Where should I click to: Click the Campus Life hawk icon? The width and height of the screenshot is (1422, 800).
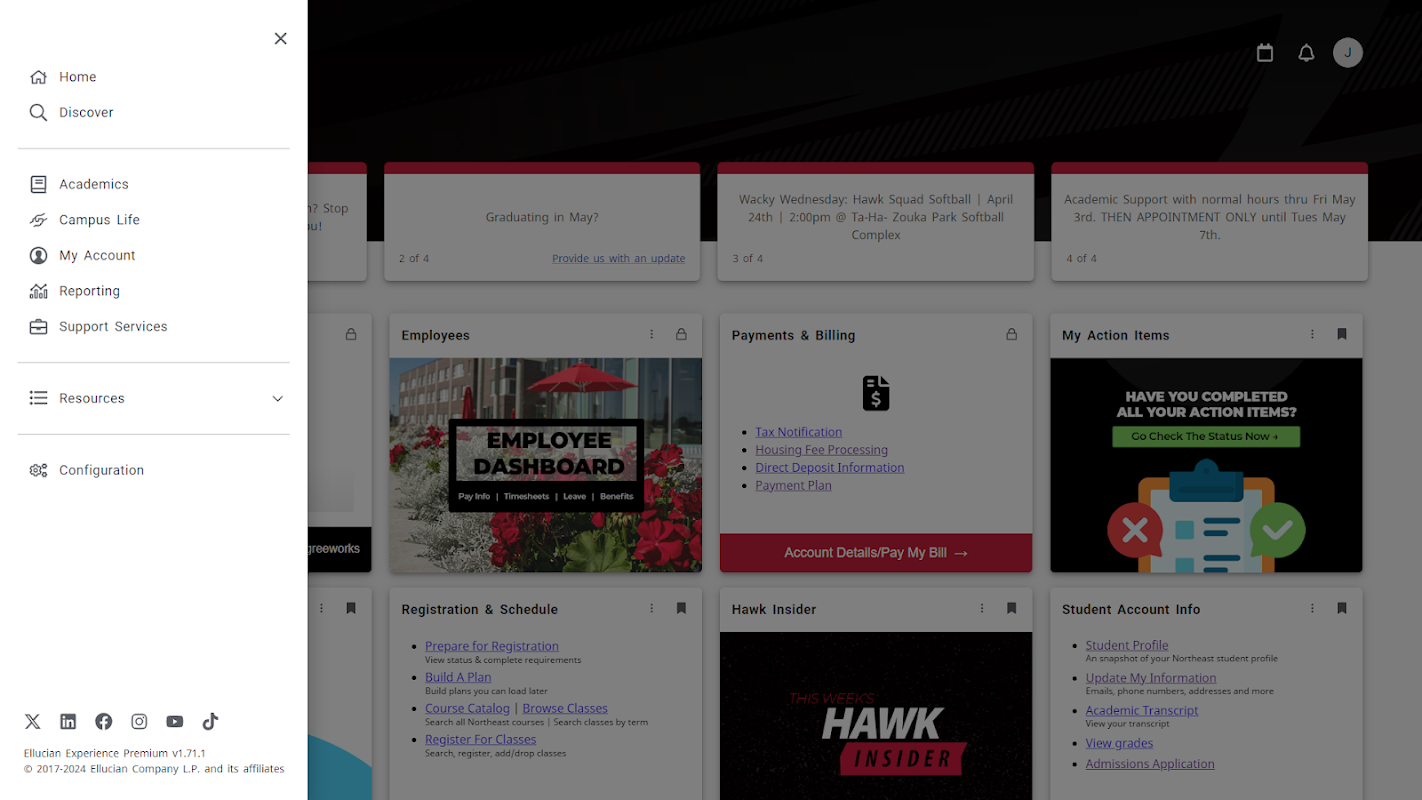(x=38, y=220)
